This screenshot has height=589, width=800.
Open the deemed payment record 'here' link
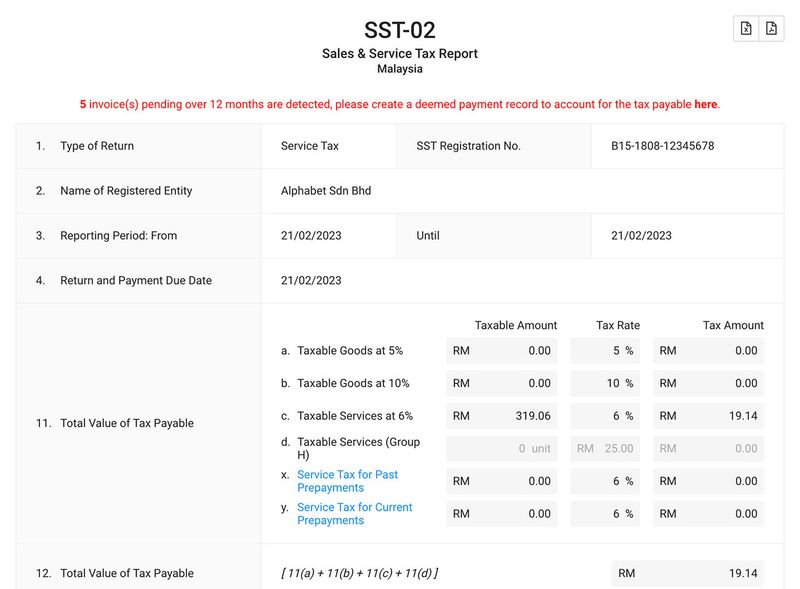(706, 103)
